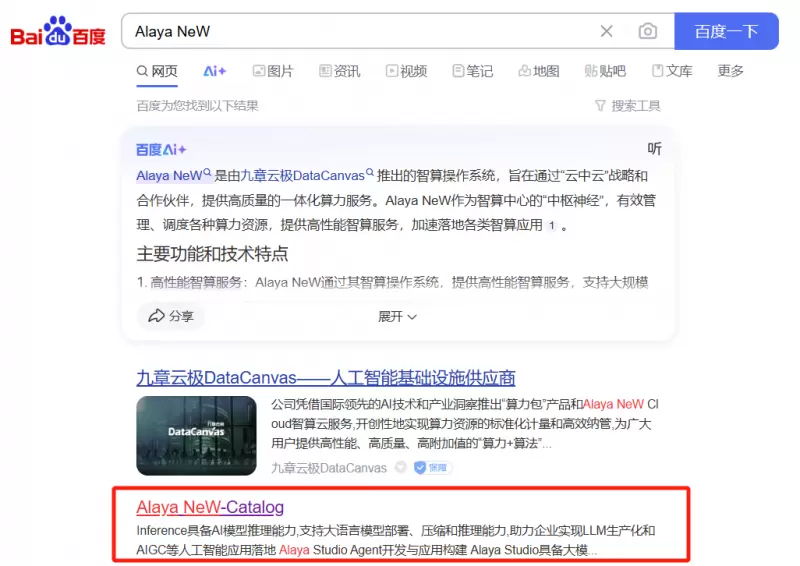Switch to the 地图 map tab
The image size is (800, 566).
(x=538, y=71)
